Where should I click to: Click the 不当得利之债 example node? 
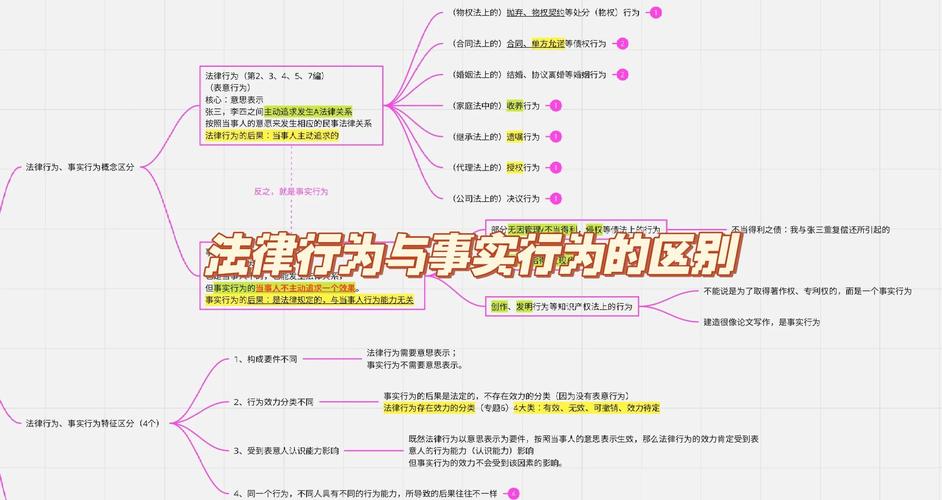point(810,230)
